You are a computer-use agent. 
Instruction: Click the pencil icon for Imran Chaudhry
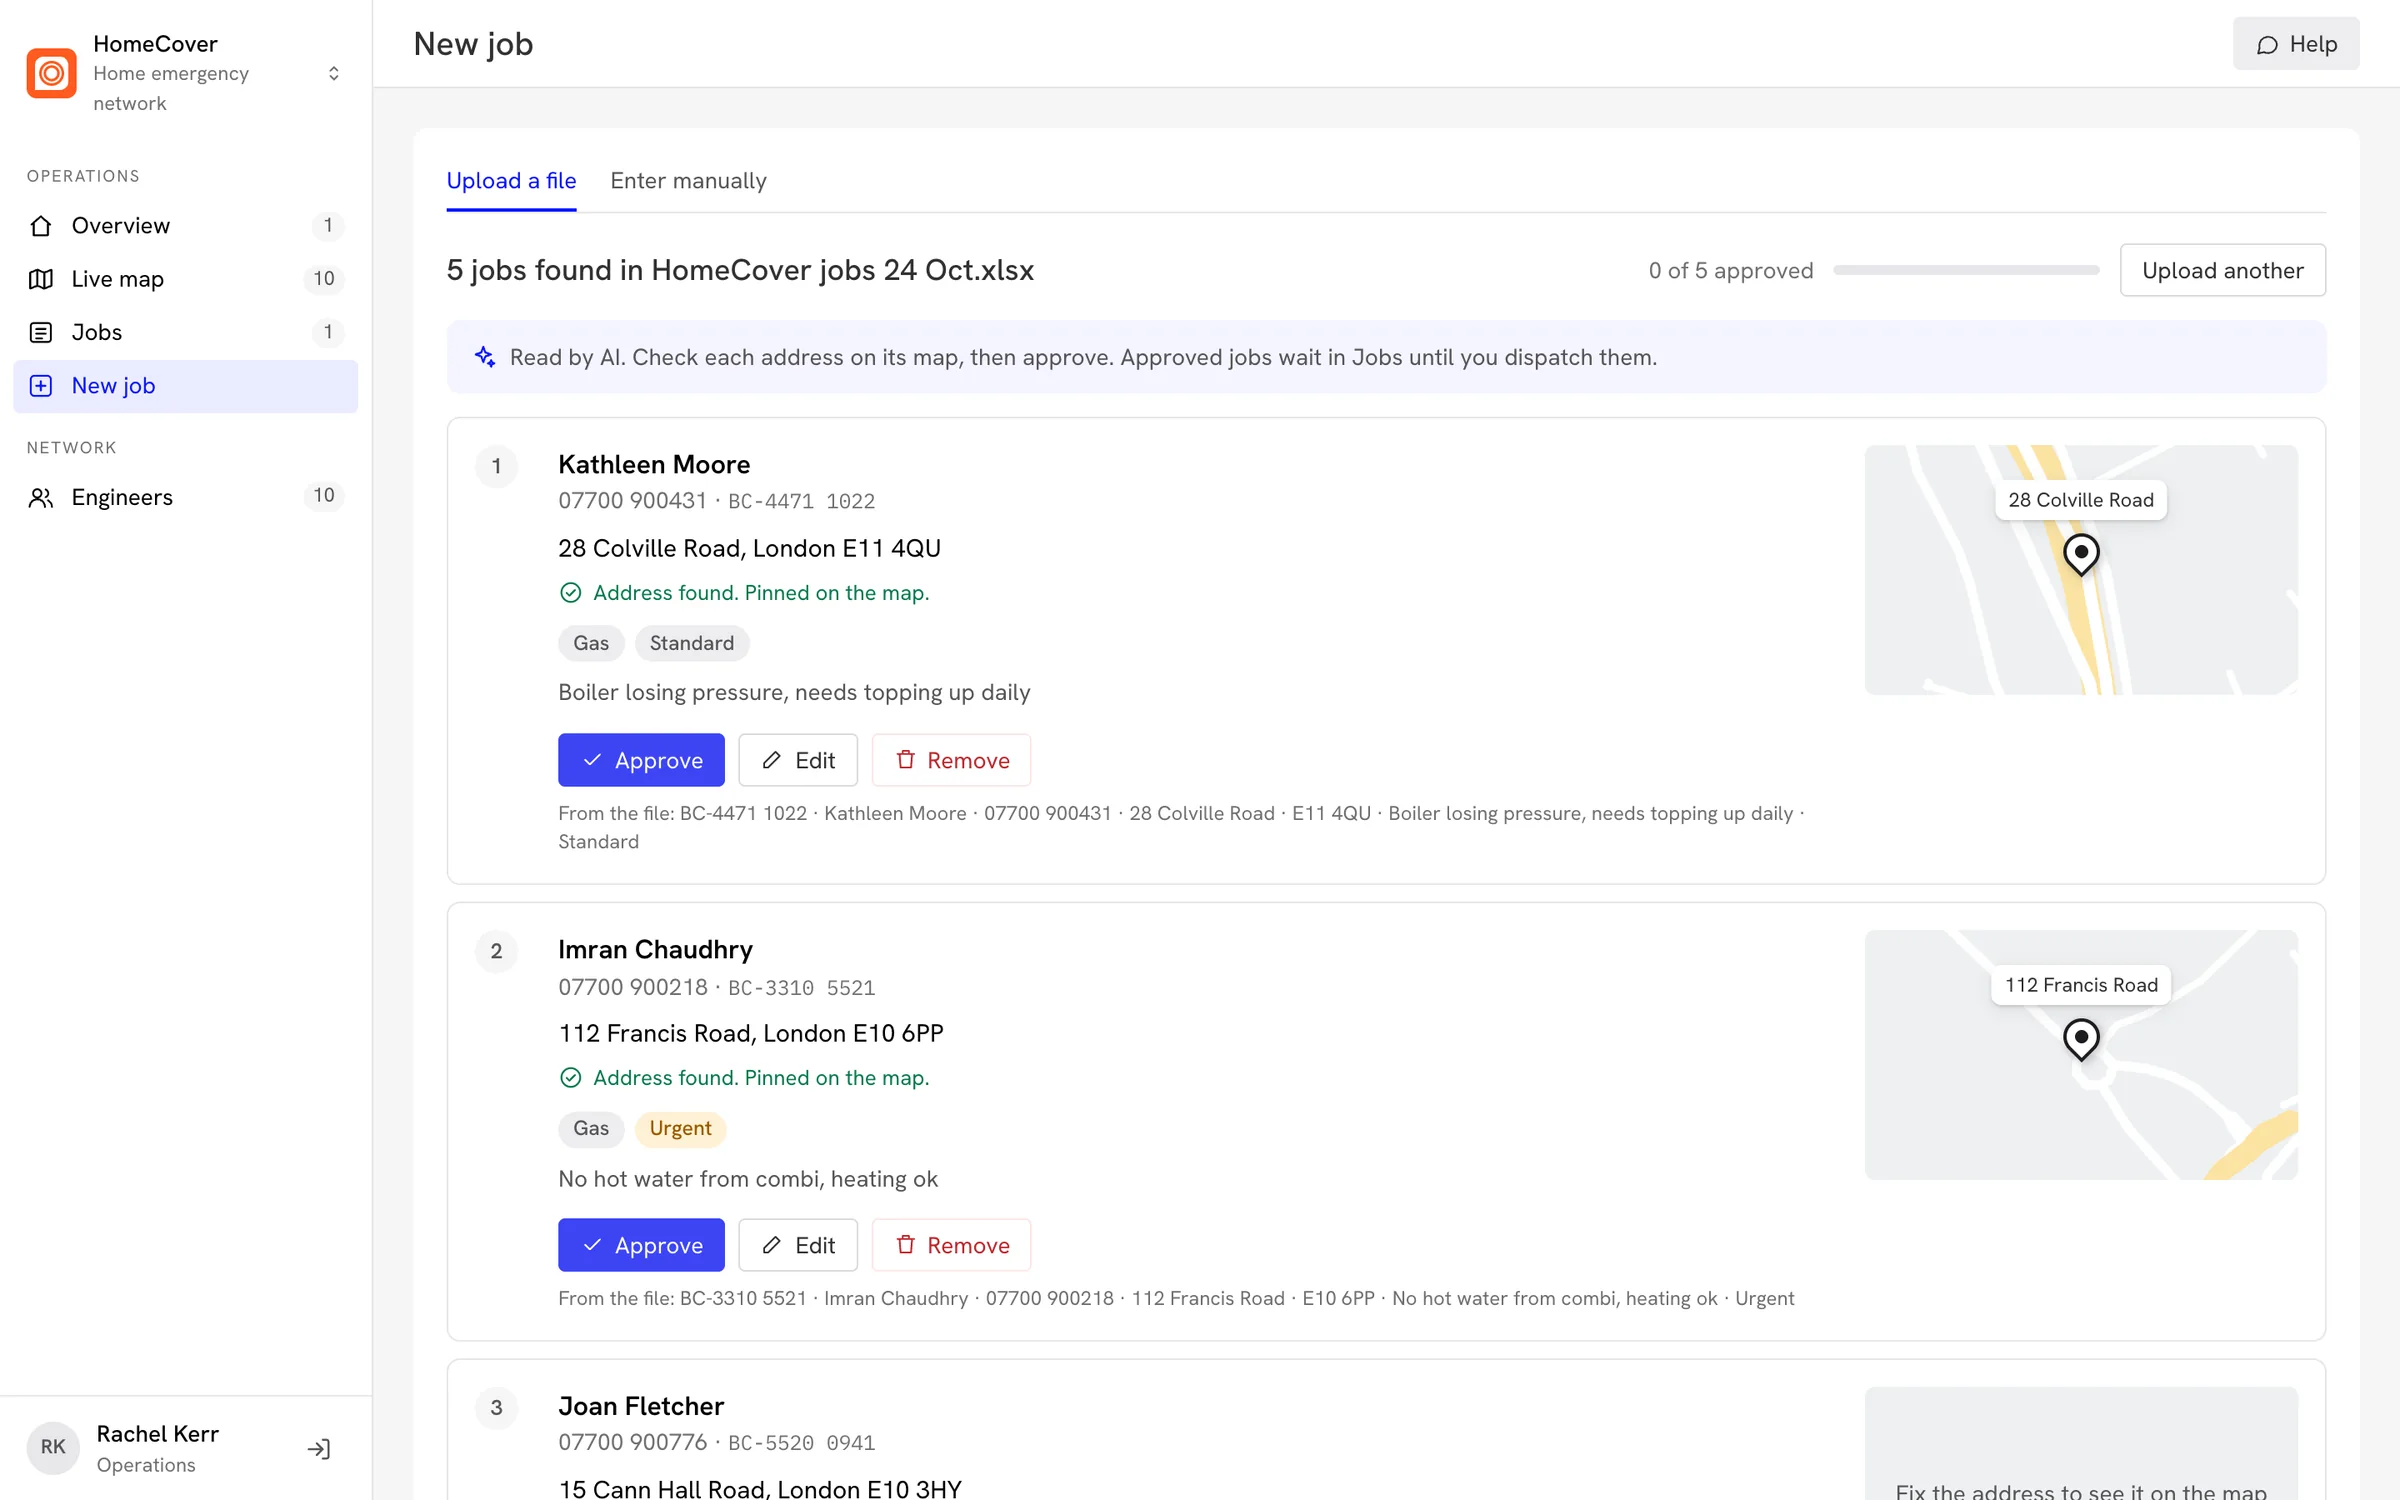pos(771,1245)
